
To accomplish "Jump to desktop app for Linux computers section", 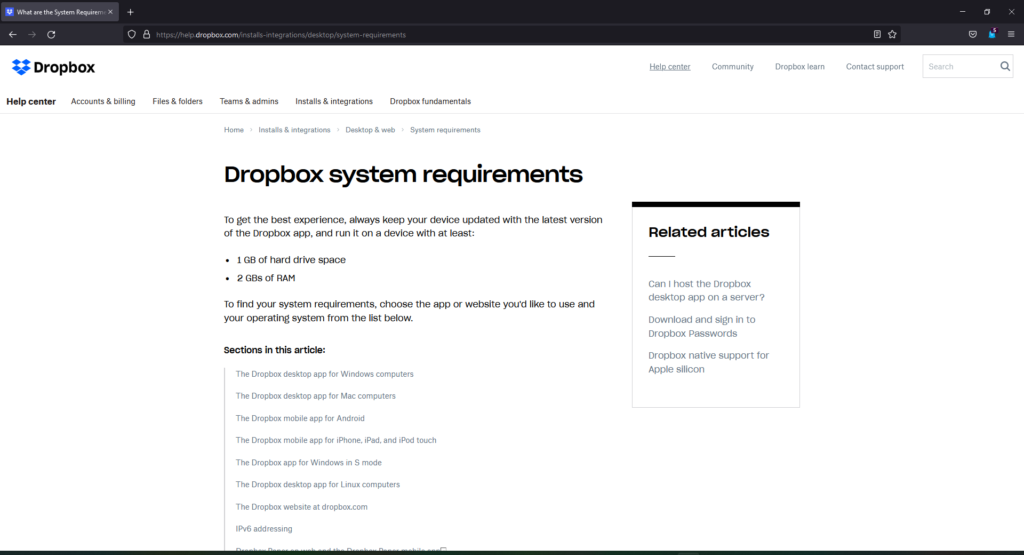I will point(317,484).
